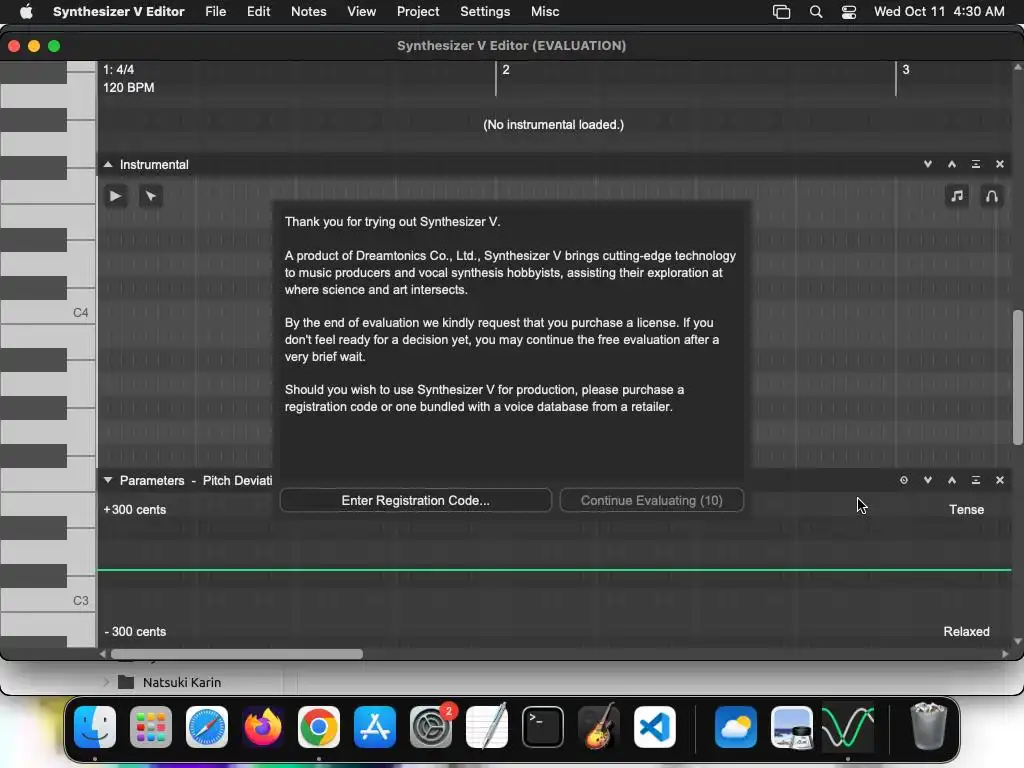Move the Instrumental panel down with the chevron
1024x768 pixels.
point(927,165)
